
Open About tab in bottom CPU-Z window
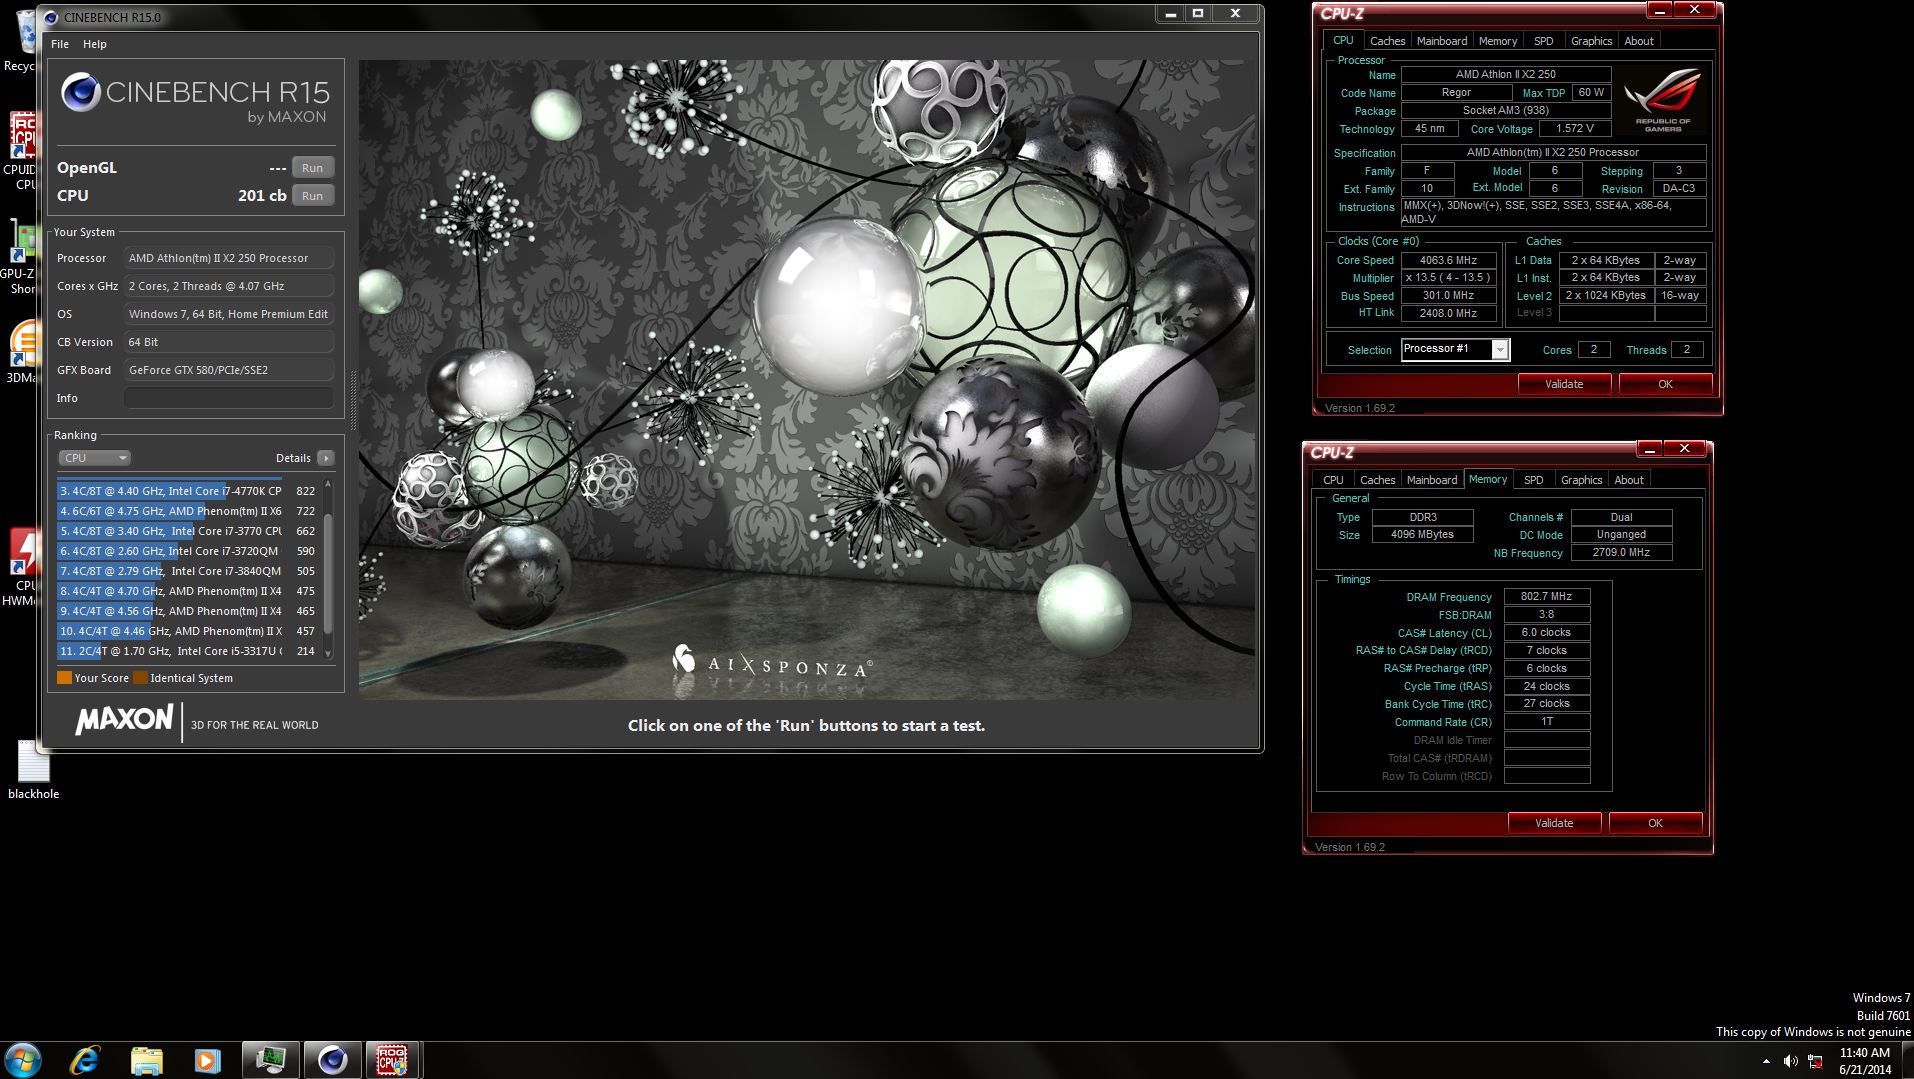click(x=1629, y=480)
